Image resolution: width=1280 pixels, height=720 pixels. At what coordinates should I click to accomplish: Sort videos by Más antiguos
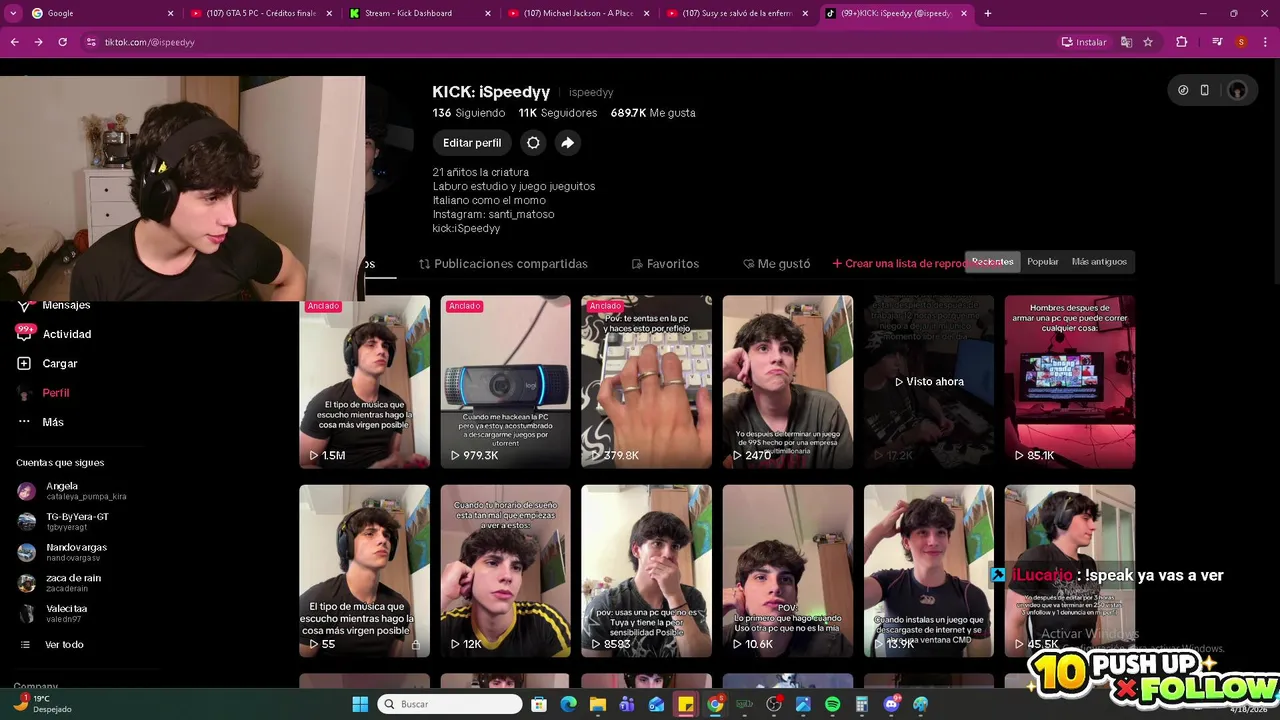[1099, 262]
